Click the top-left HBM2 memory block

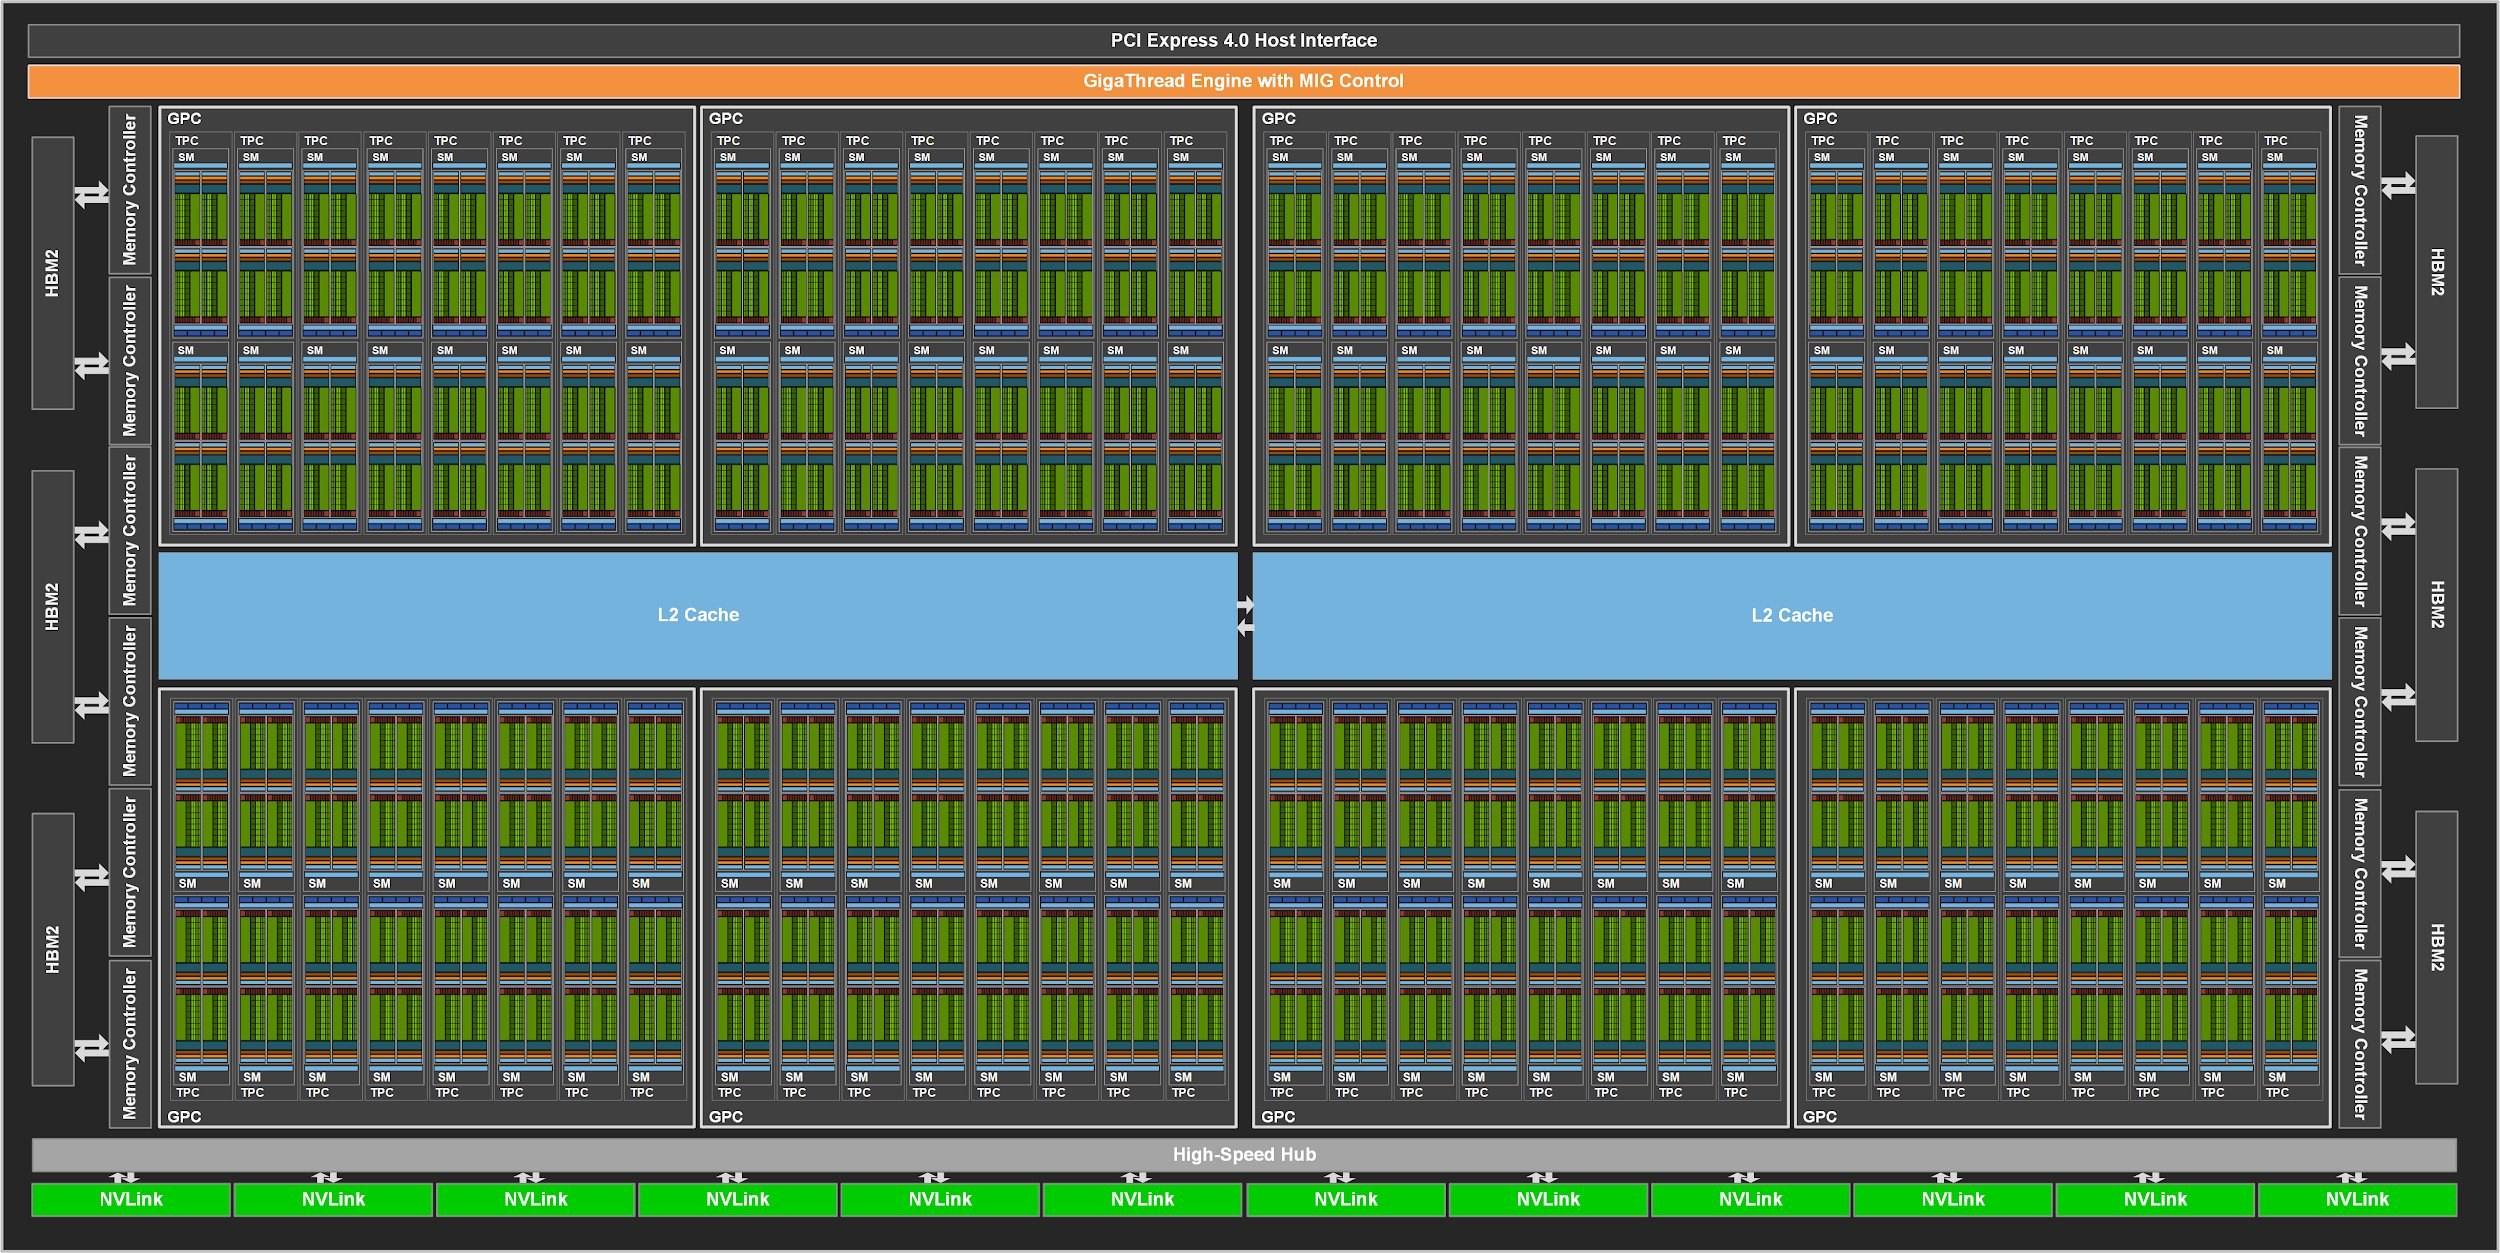coord(52,273)
